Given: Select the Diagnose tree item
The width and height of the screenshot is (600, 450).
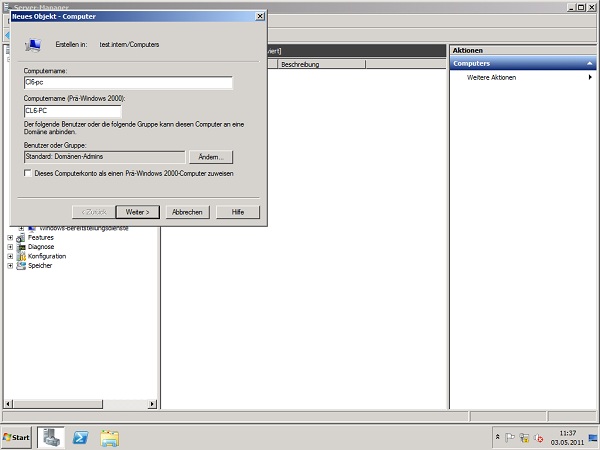Looking at the screenshot, I should click(x=41, y=247).
